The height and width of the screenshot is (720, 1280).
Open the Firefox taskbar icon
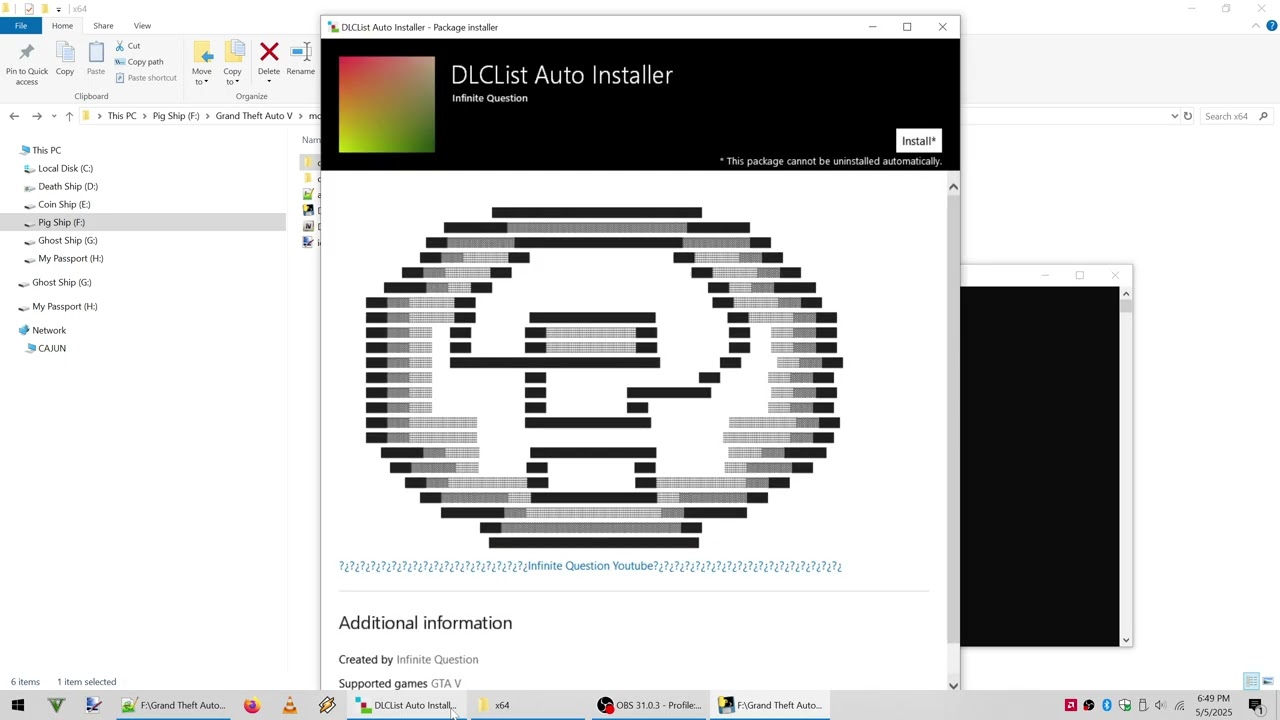point(251,705)
